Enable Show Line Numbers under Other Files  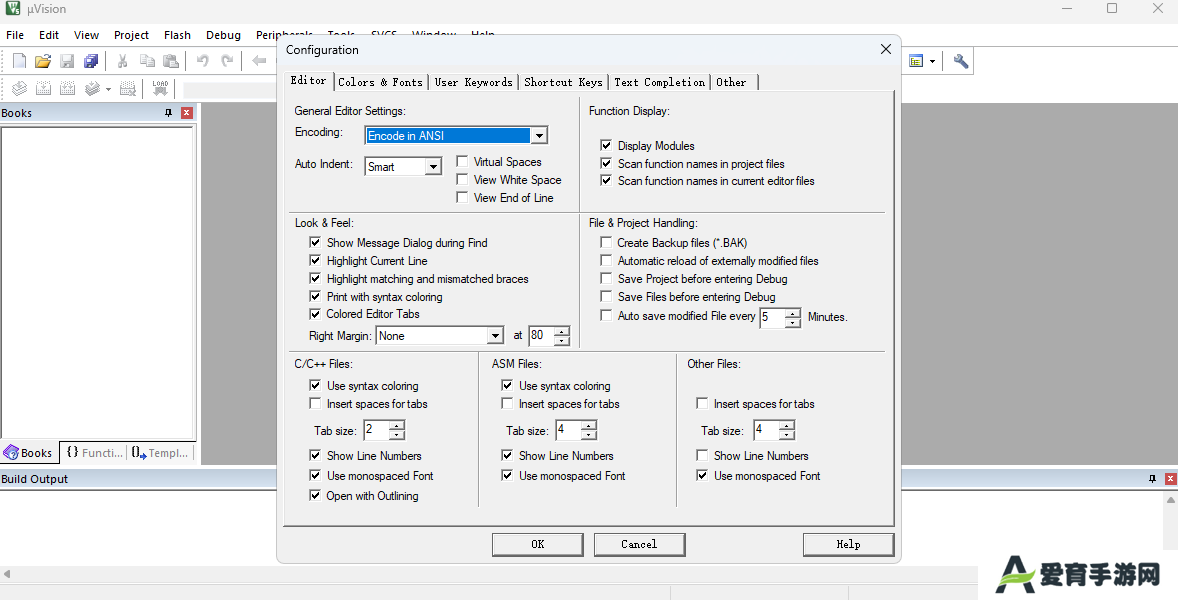click(x=702, y=455)
